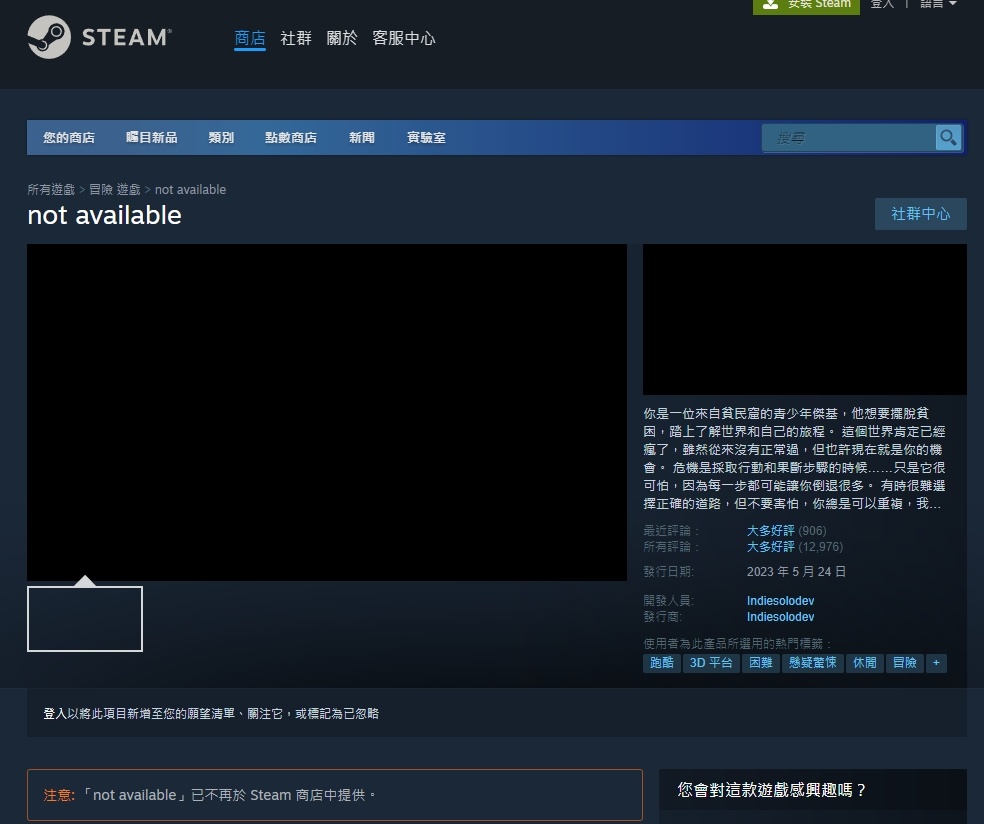
Task: Click the developer Indiesolodev link
Action: pos(780,601)
